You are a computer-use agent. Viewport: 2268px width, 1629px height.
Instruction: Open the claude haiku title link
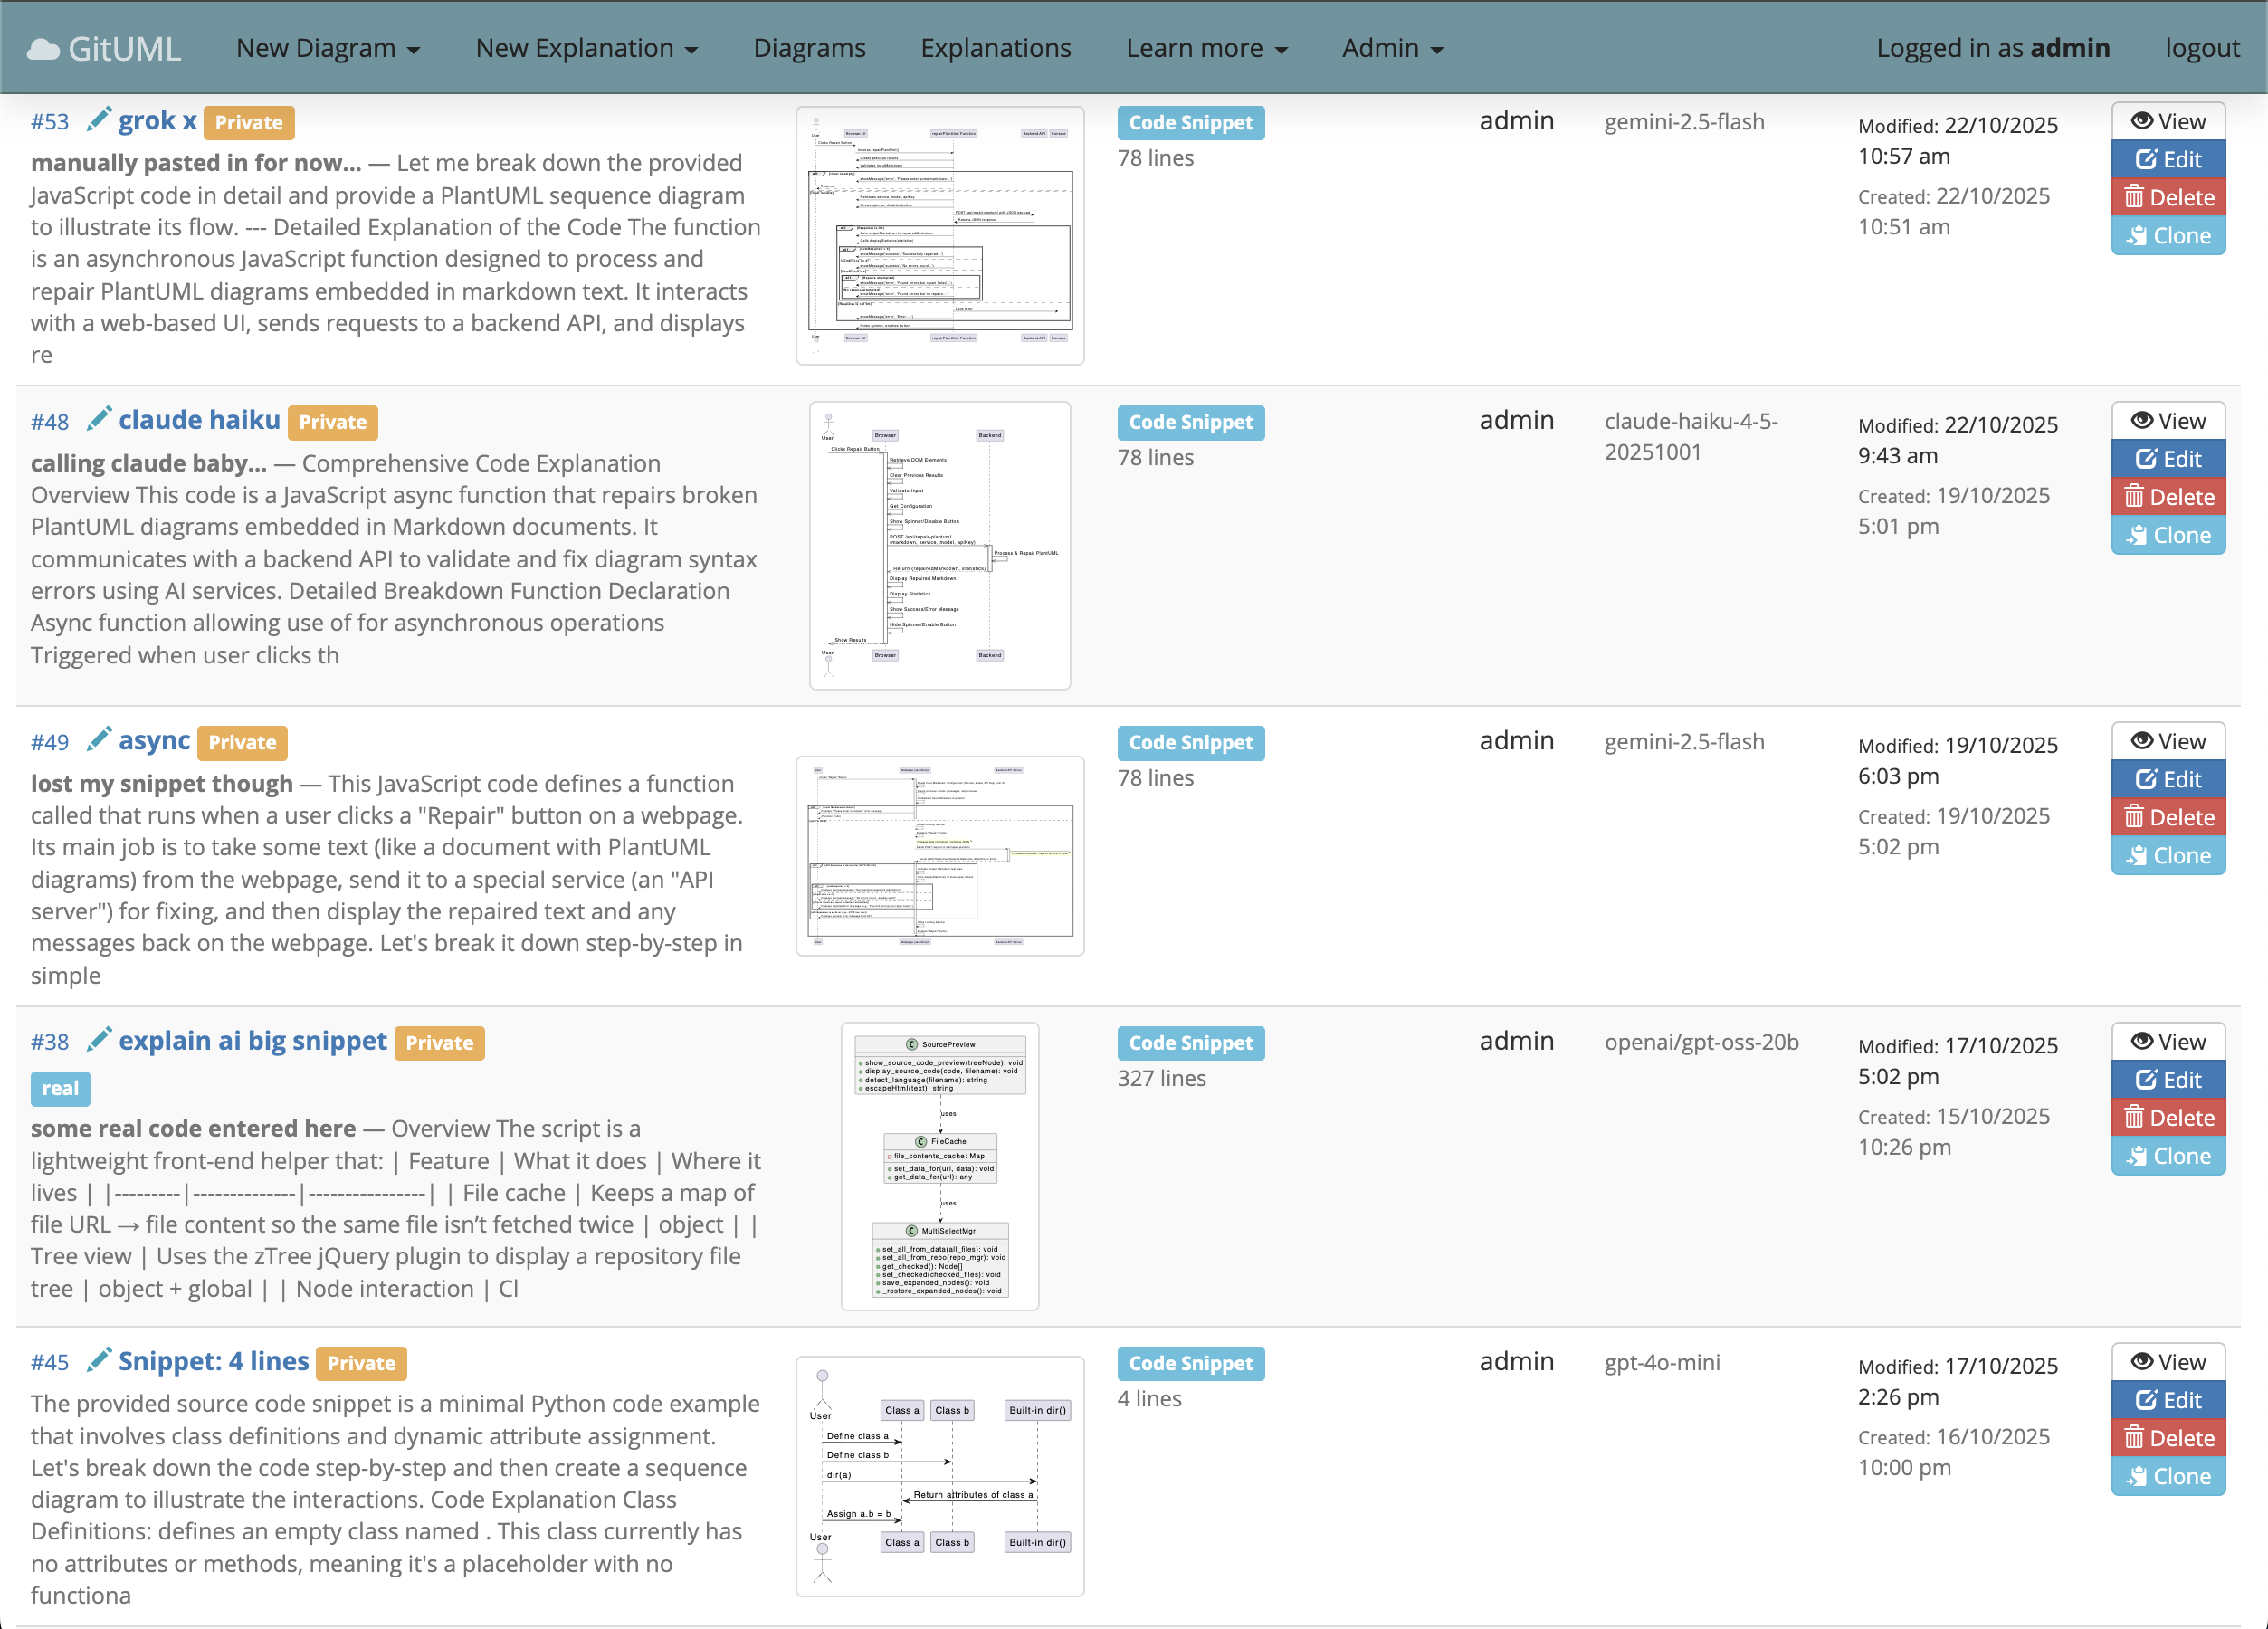(x=199, y=420)
